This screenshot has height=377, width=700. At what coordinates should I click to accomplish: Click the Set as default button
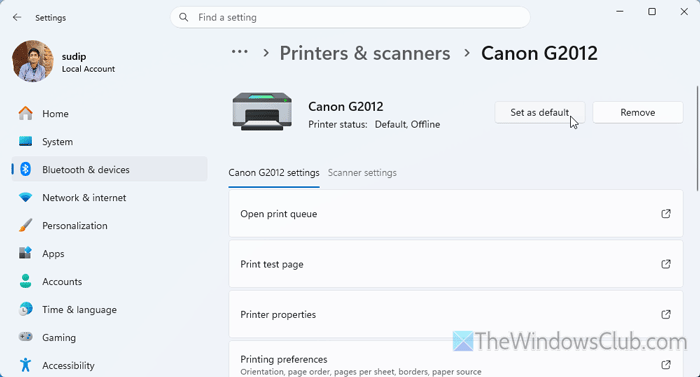tap(540, 113)
